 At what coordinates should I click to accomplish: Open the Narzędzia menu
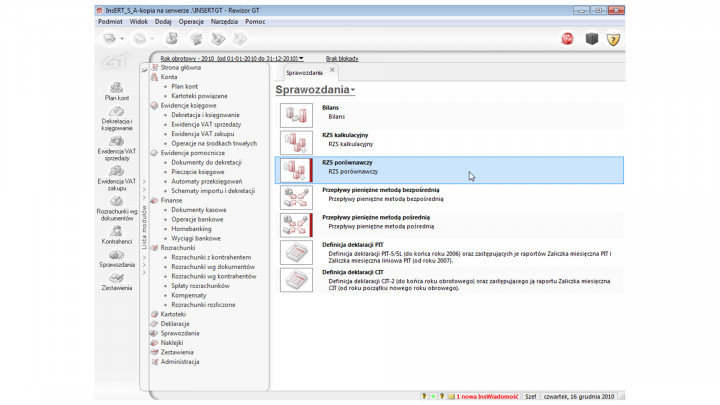coord(224,22)
